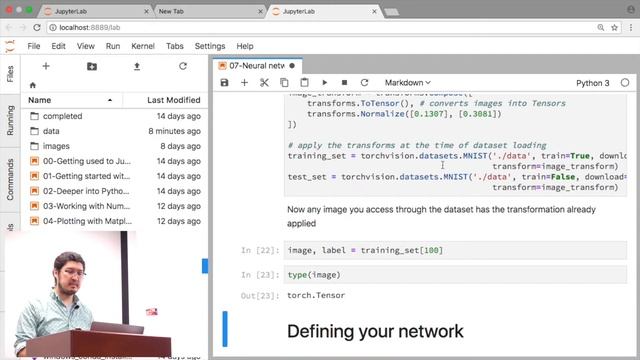This screenshot has width=640, height=360.
Task: Switch to the Commands sidebar tab
Action: (10, 180)
